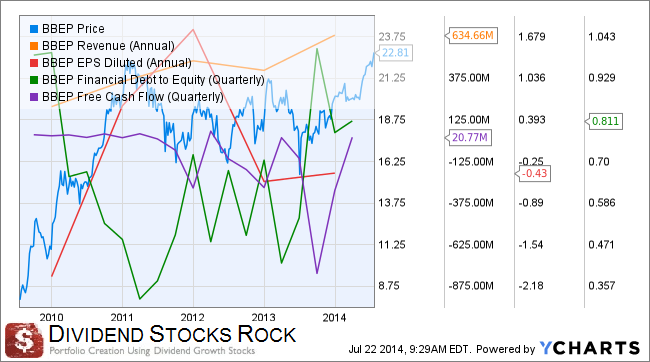
Task: Click the 2013 x-axis label
Action: (264, 318)
